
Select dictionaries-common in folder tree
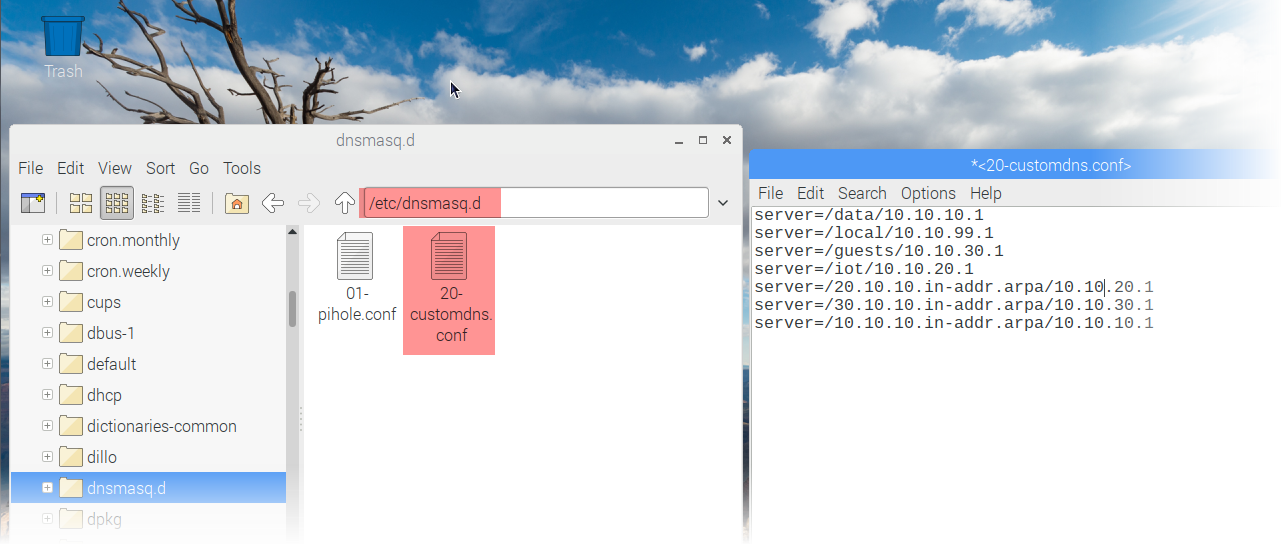[162, 426]
